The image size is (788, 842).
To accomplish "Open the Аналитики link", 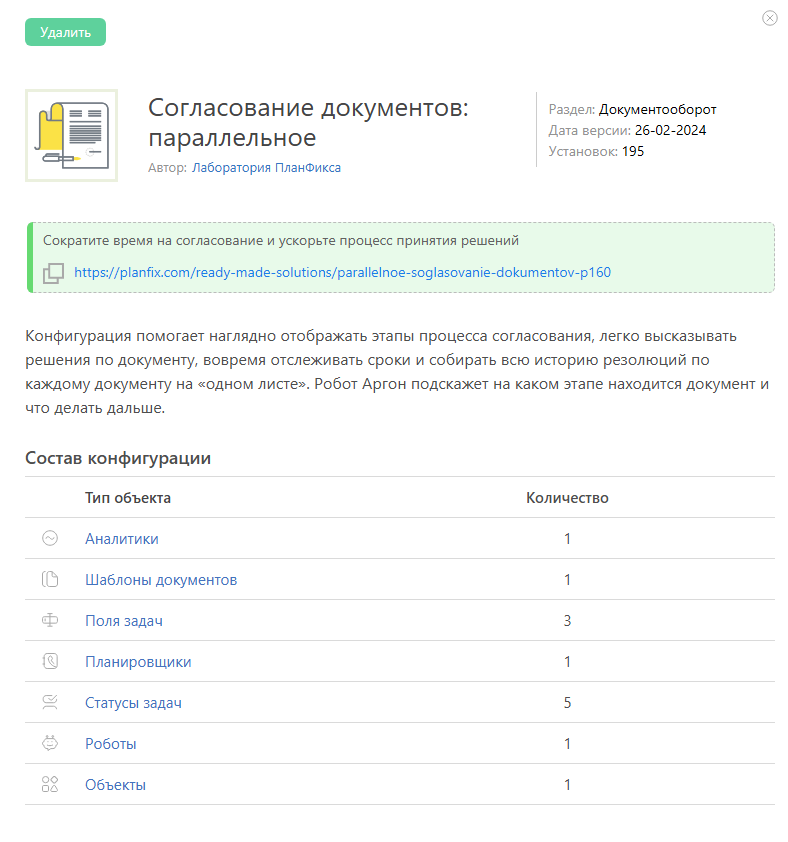I will pos(122,539).
